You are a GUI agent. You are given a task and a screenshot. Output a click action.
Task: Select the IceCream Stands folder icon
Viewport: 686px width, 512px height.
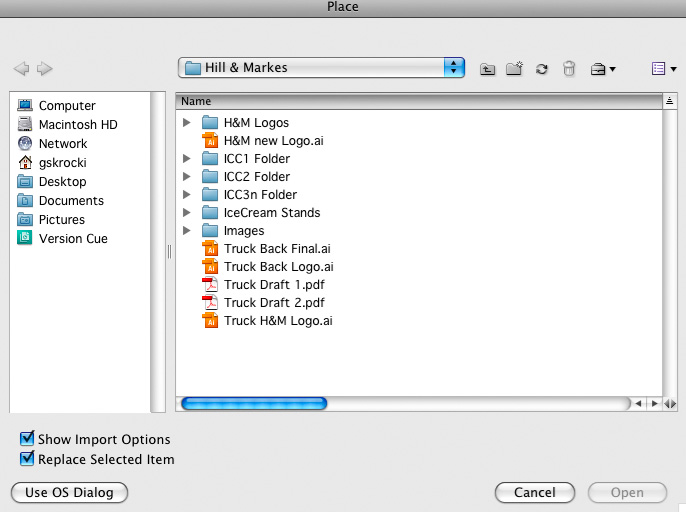210,212
